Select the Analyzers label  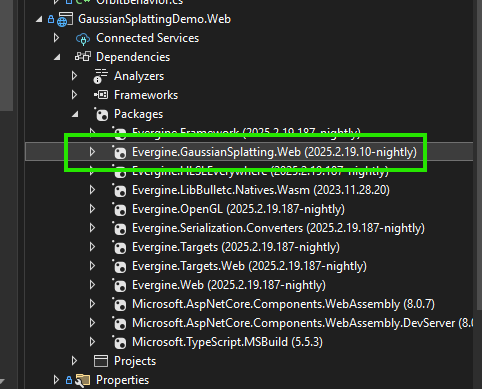tap(139, 76)
